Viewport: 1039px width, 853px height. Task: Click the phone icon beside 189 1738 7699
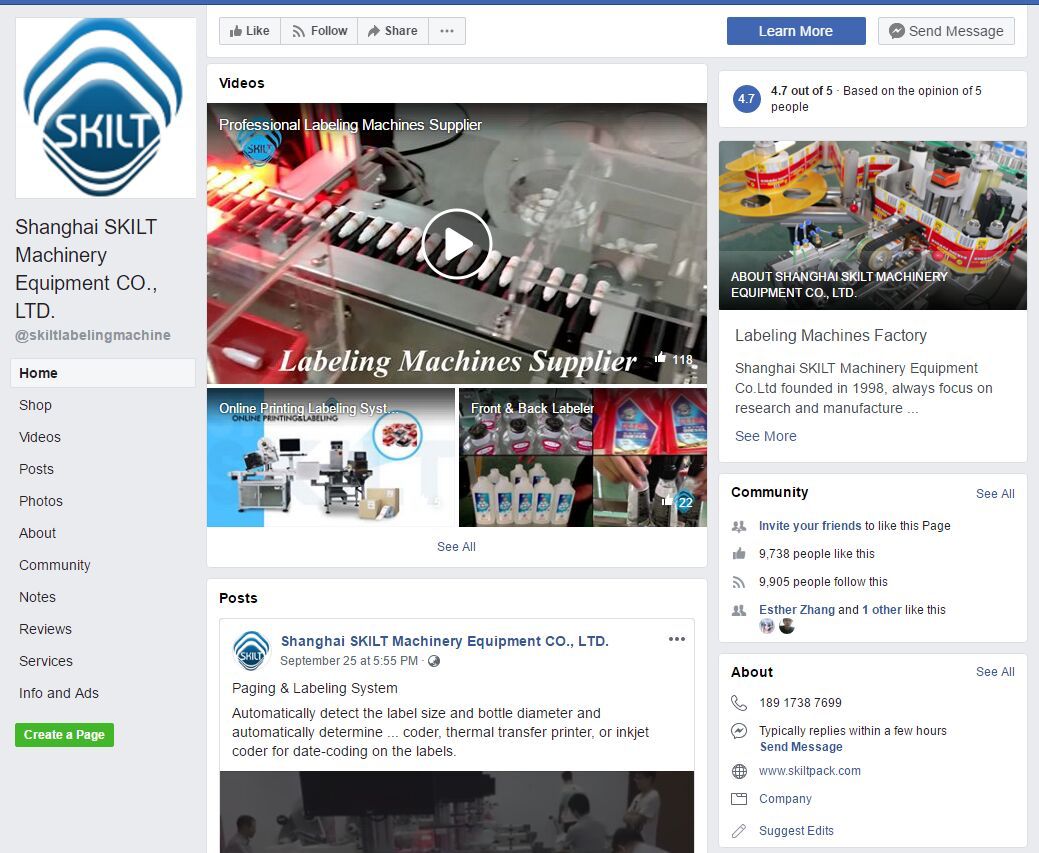pyautogui.click(x=739, y=703)
